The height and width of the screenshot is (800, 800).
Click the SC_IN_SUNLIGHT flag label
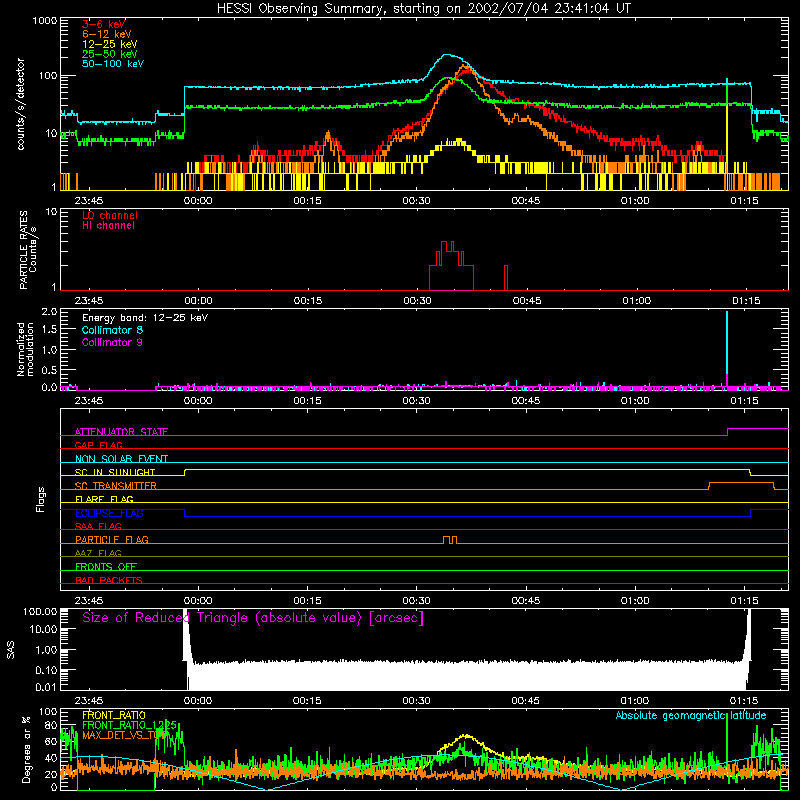[x=115, y=472]
